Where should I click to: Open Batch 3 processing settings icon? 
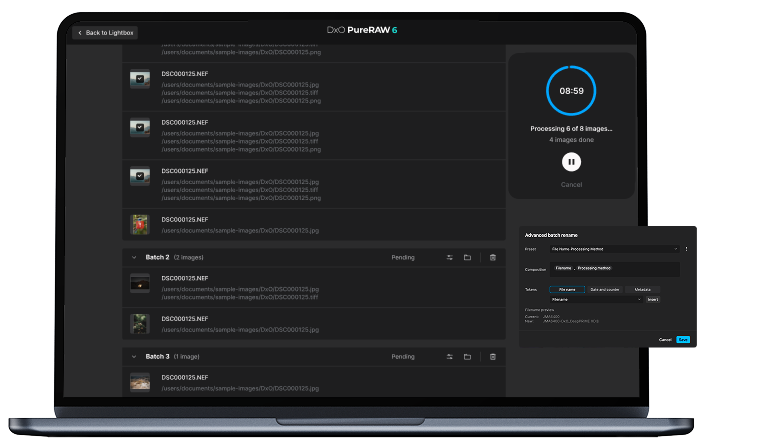(x=450, y=356)
